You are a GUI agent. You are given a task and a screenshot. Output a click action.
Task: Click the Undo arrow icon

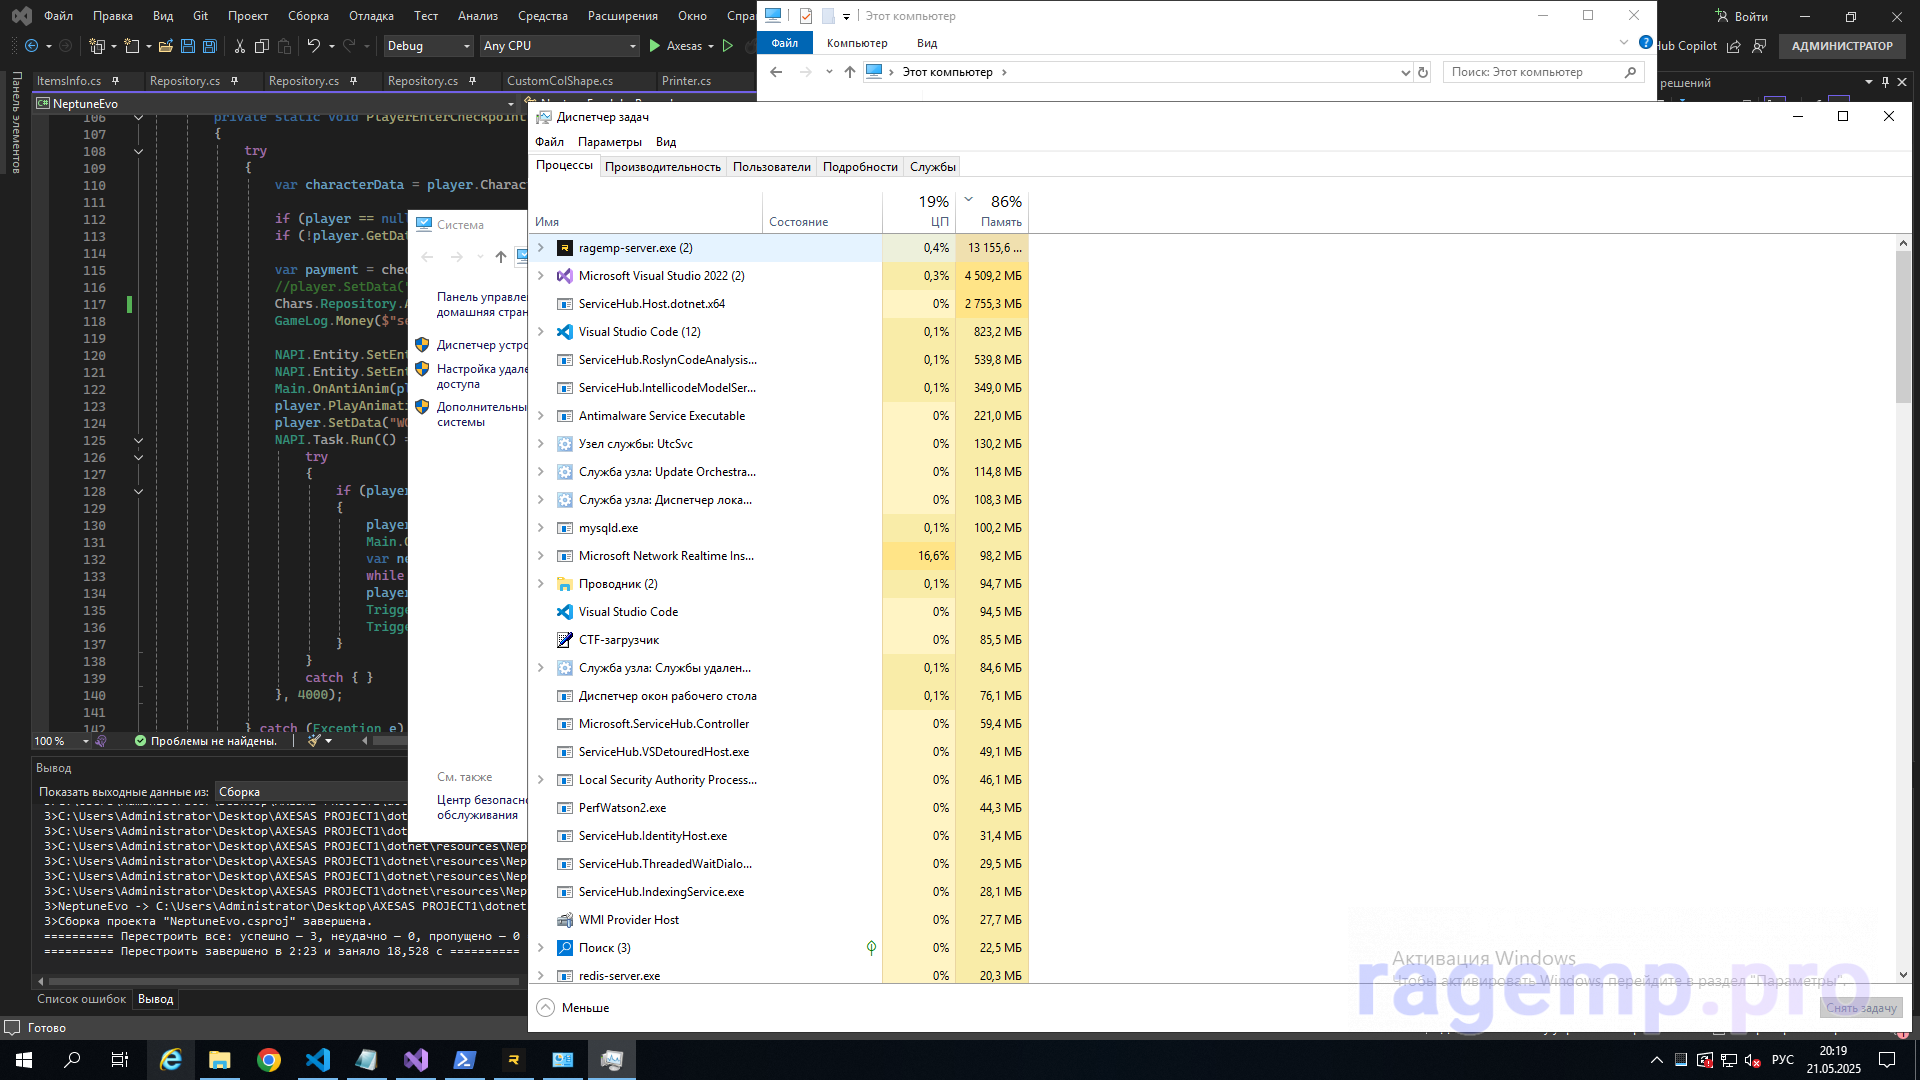pyautogui.click(x=313, y=46)
